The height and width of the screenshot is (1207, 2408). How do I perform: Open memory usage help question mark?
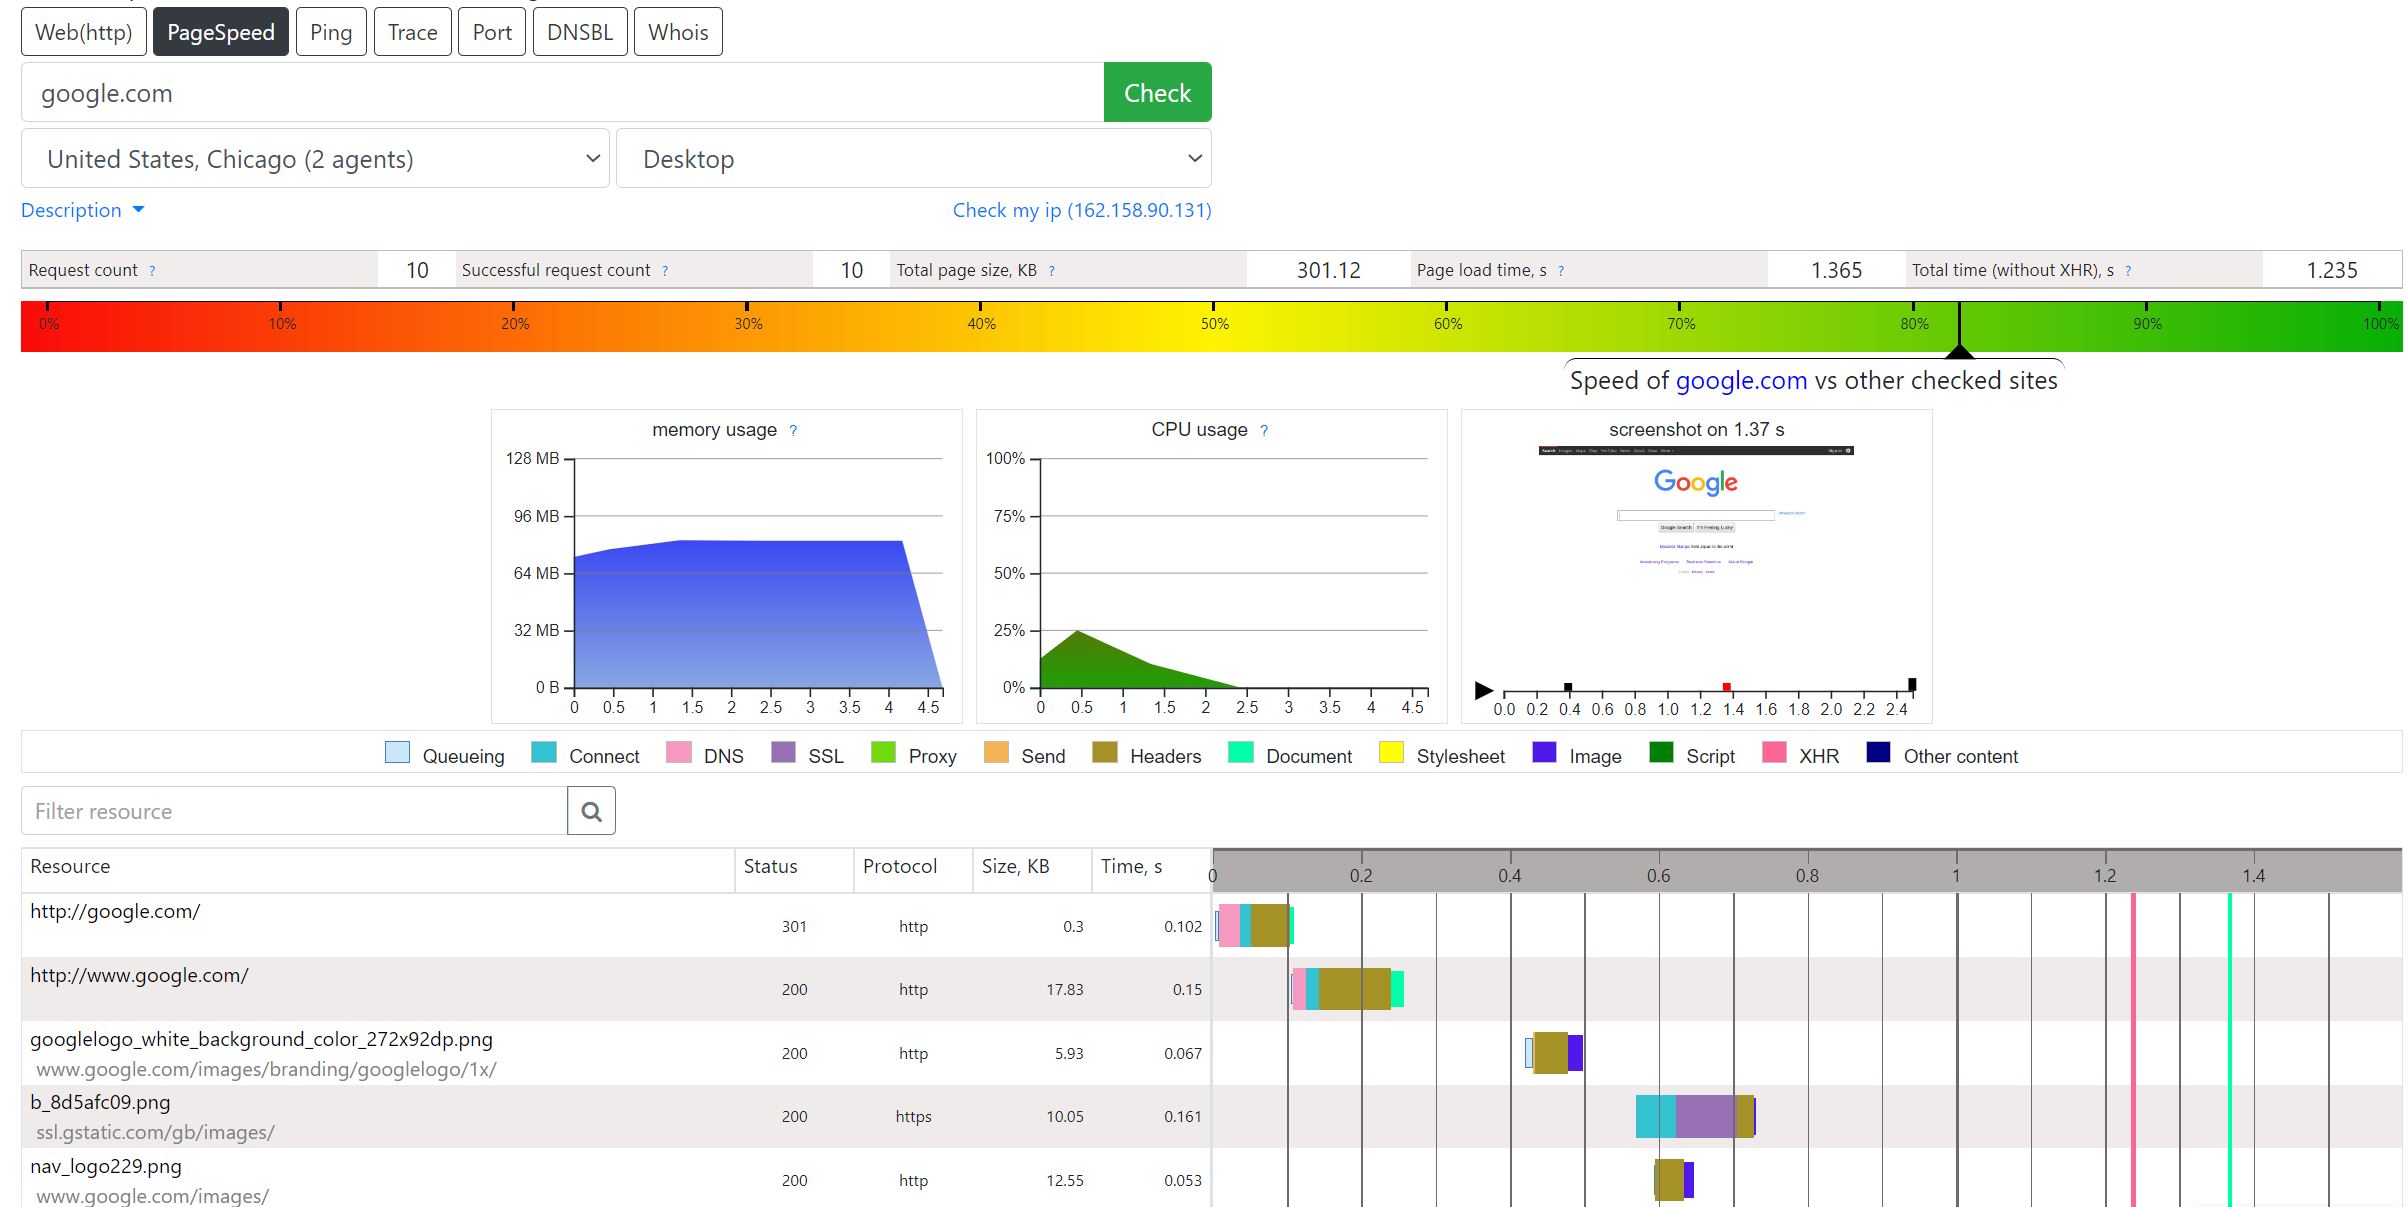pos(793,431)
